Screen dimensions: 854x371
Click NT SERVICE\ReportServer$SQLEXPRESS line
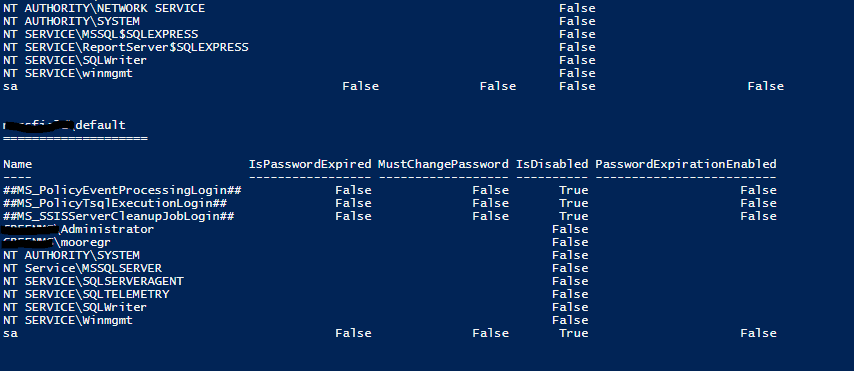click(126, 47)
